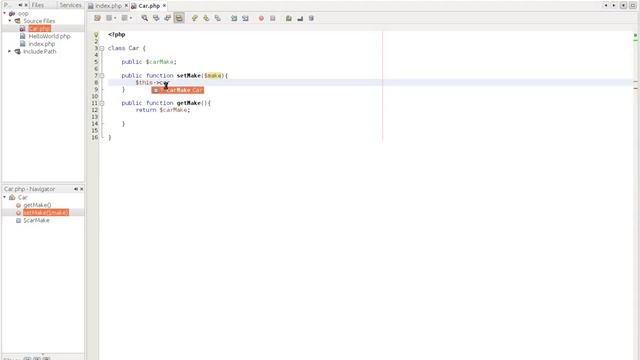
Task: Click the error stripe mark near line 8
Action: 636,82
